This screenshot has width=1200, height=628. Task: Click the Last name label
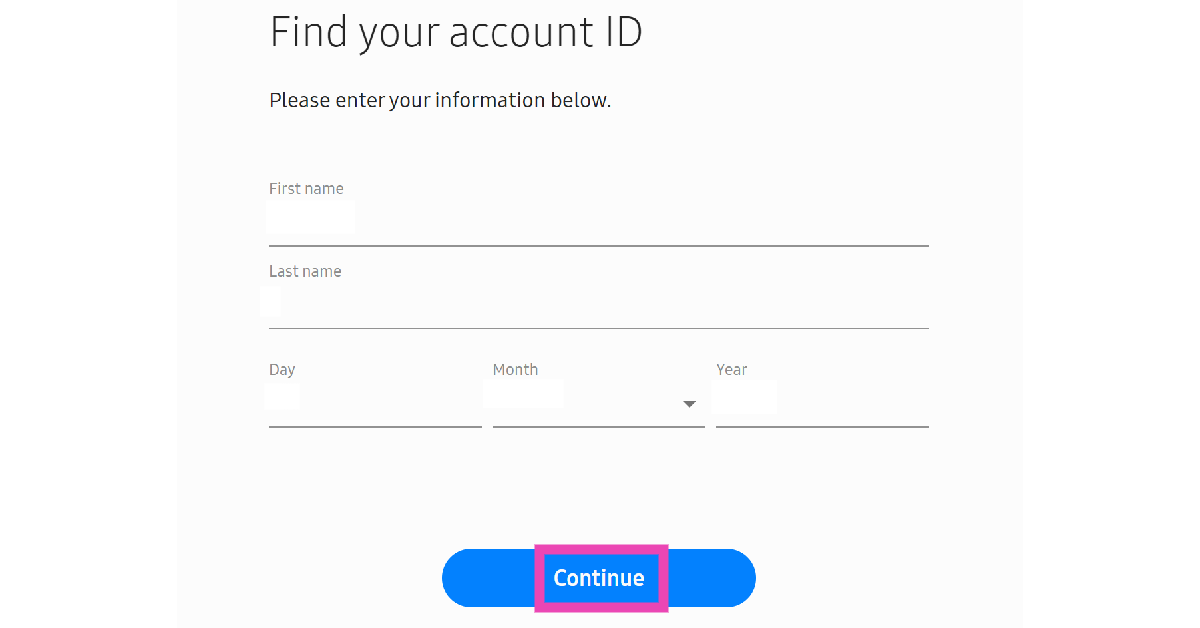pos(305,271)
